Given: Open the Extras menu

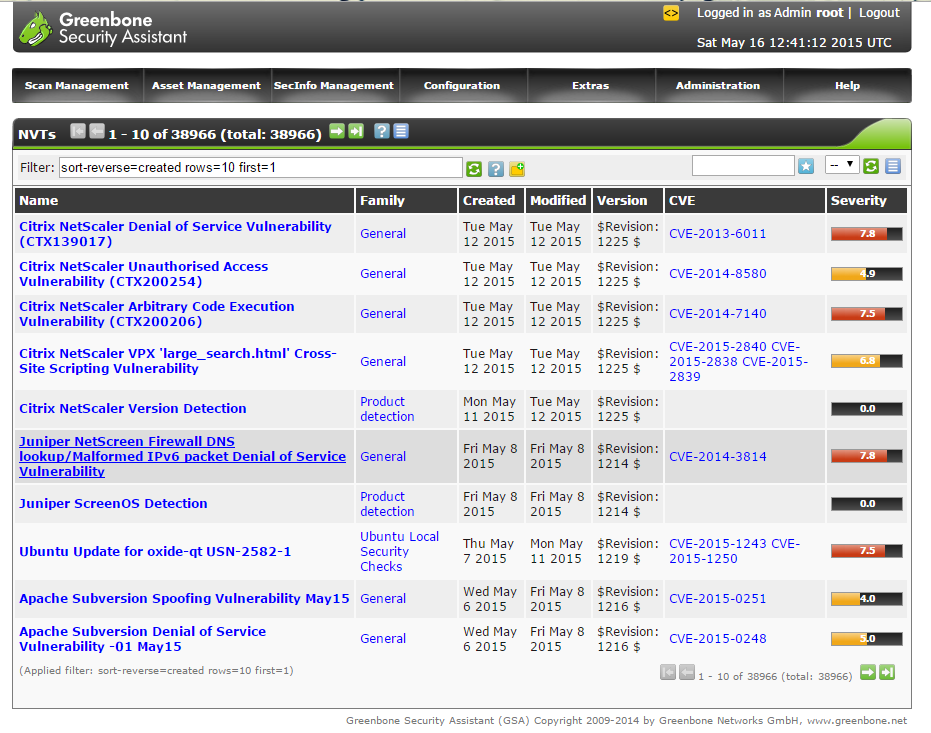Looking at the screenshot, I should (590, 86).
